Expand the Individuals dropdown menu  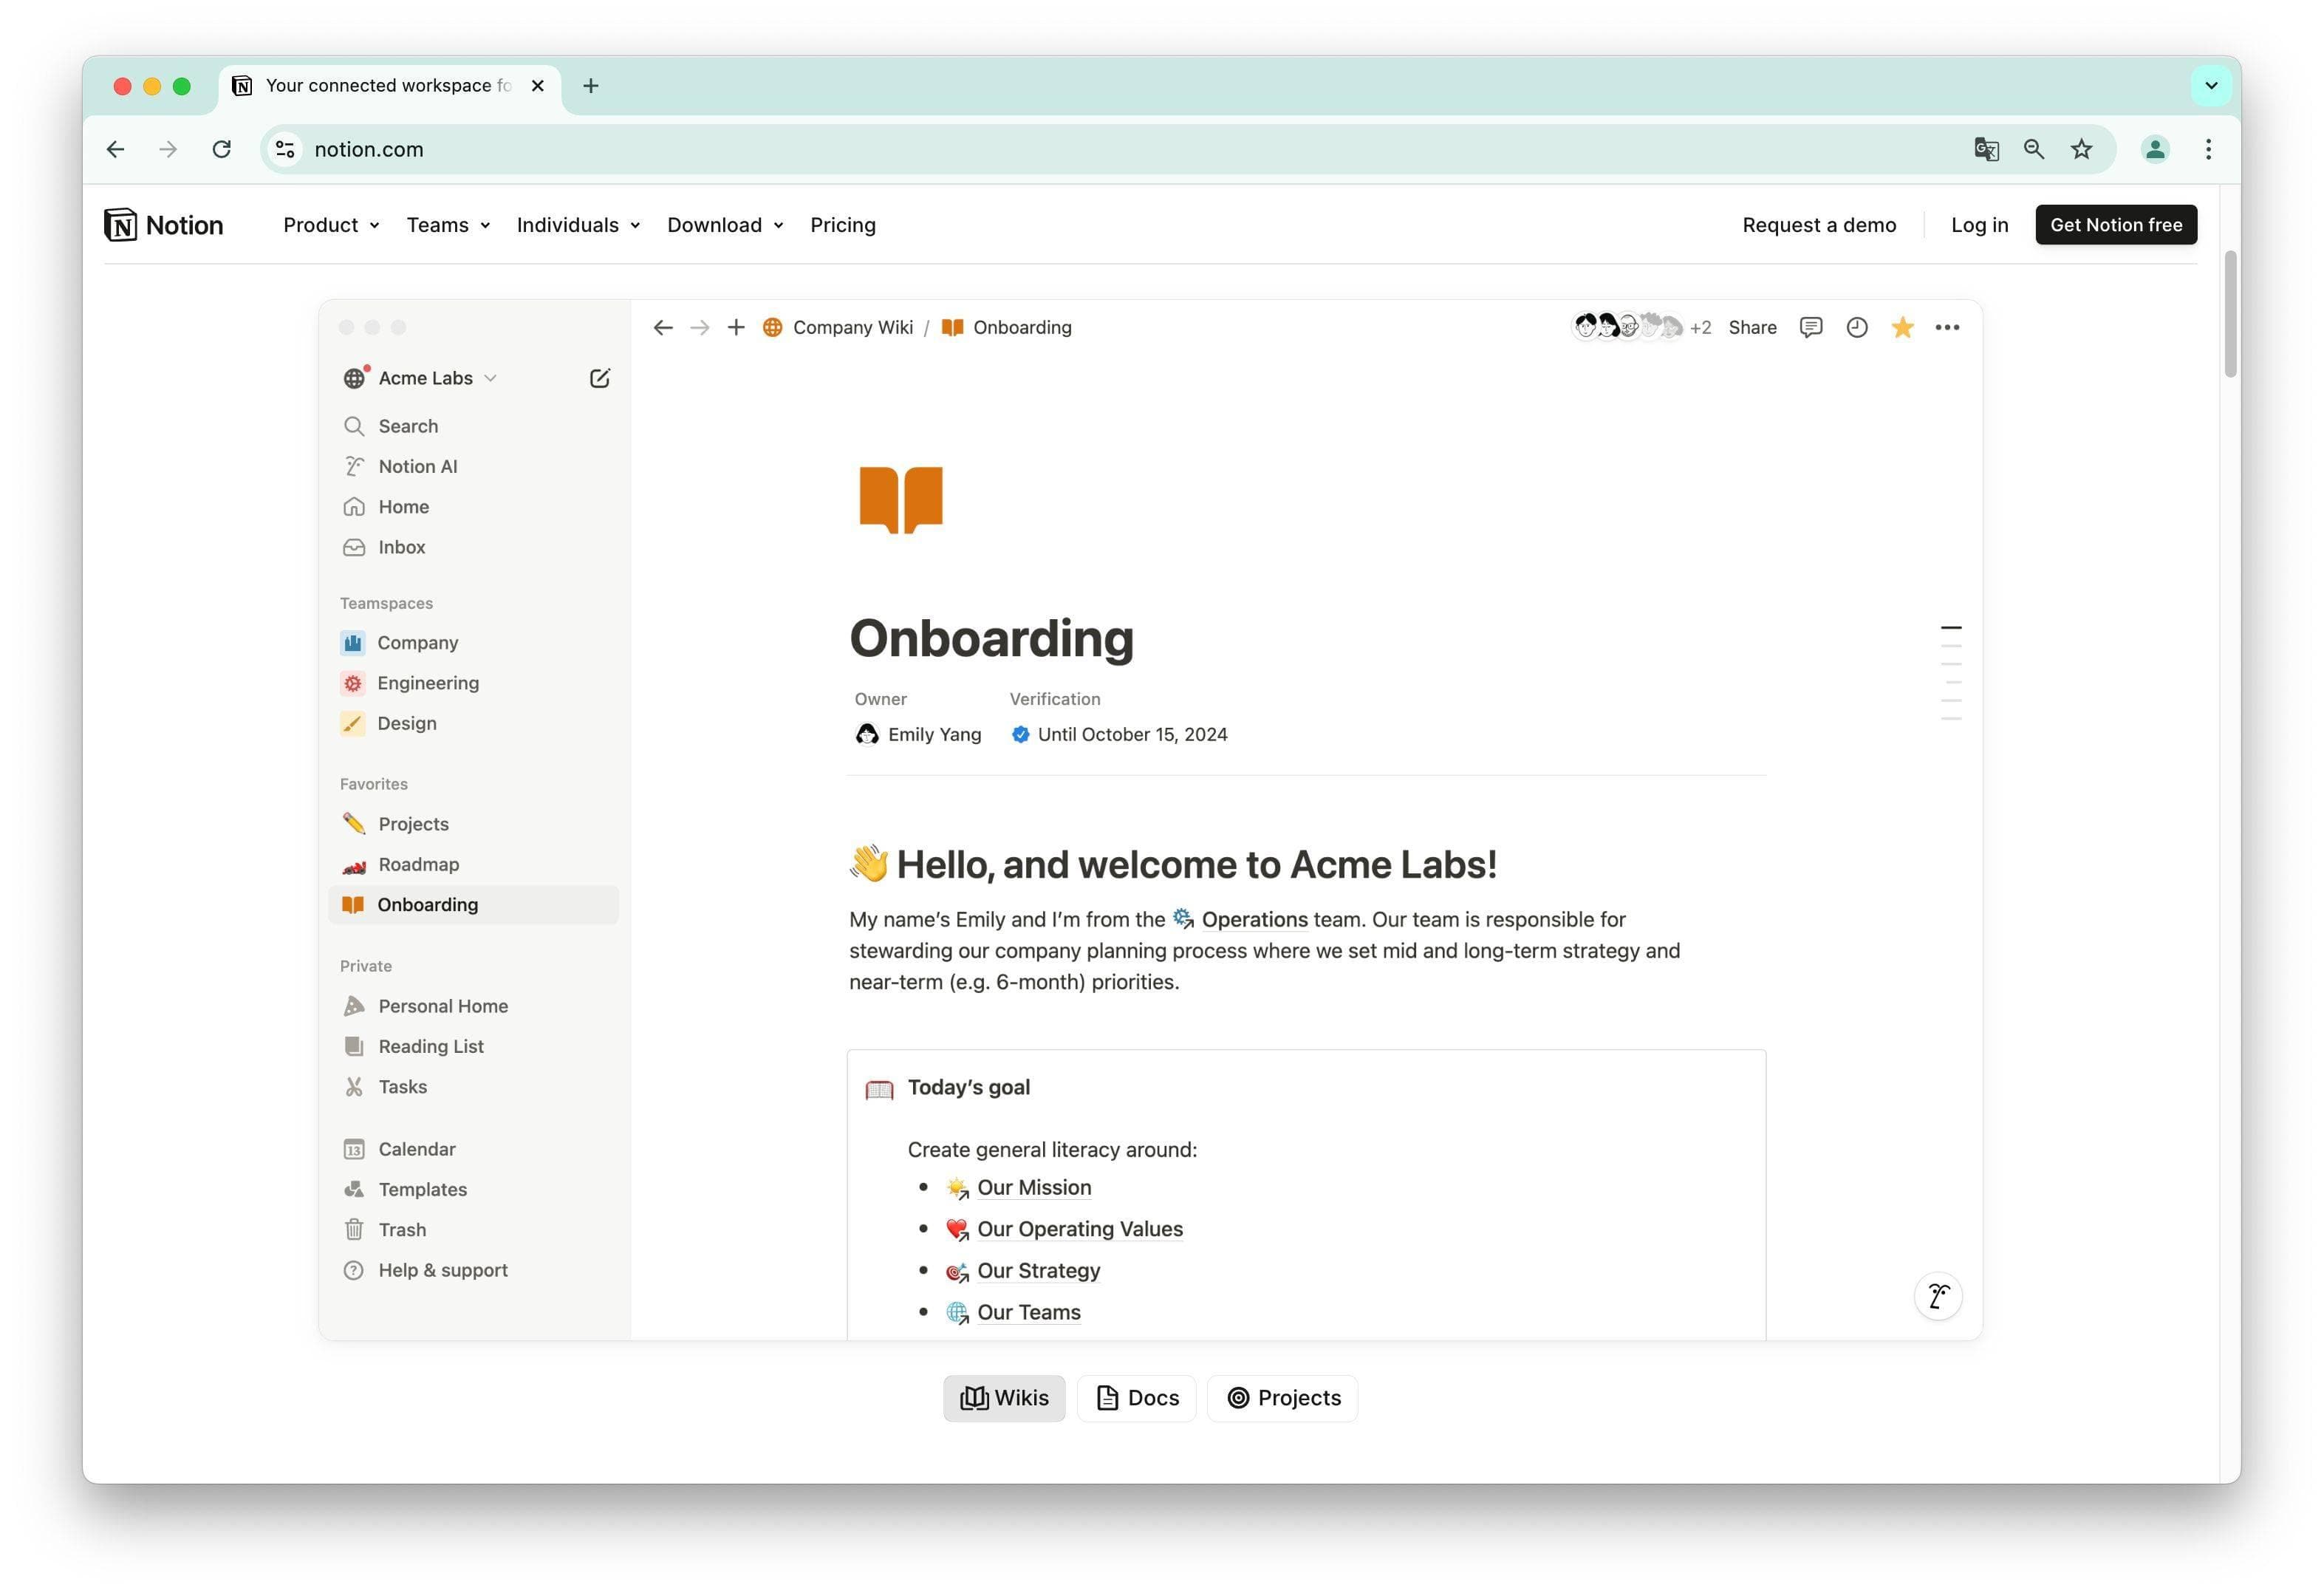point(578,225)
